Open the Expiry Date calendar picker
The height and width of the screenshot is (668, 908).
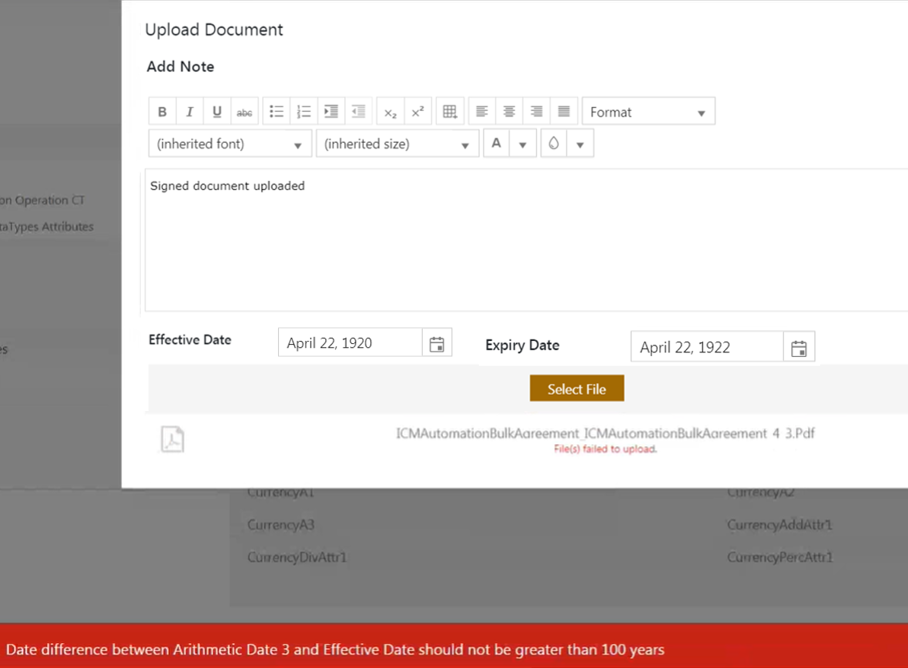(x=799, y=348)
